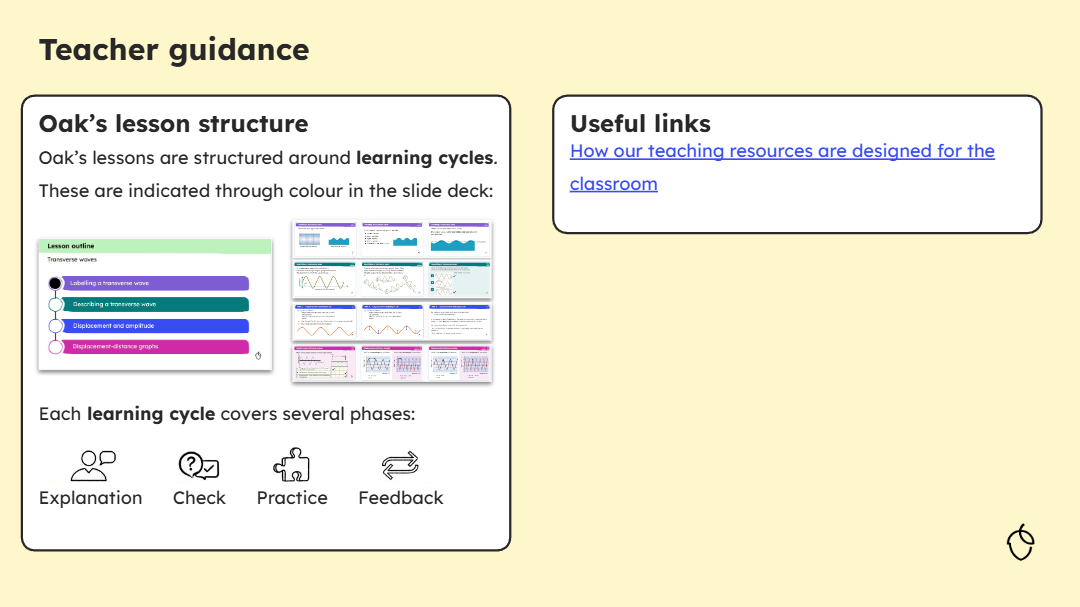This screenshot has height=607, width=1080.
Task: Click the blue 'Displacement and amplitude' bar
Action: [x=155, y=326]
